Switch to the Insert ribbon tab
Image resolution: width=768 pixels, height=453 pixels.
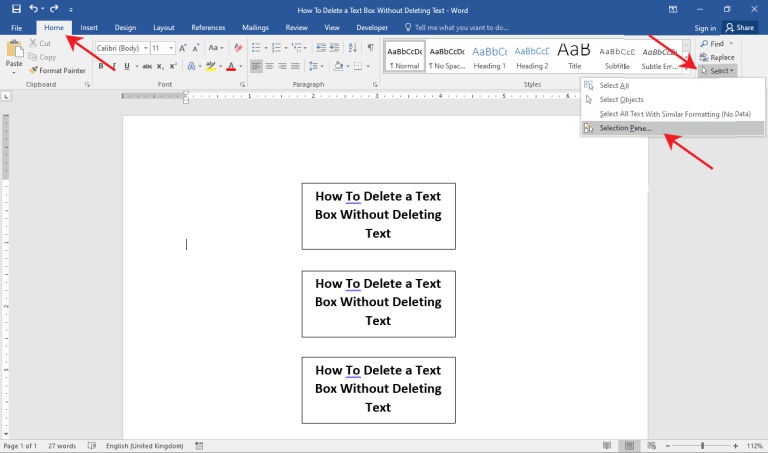[89, 27]
